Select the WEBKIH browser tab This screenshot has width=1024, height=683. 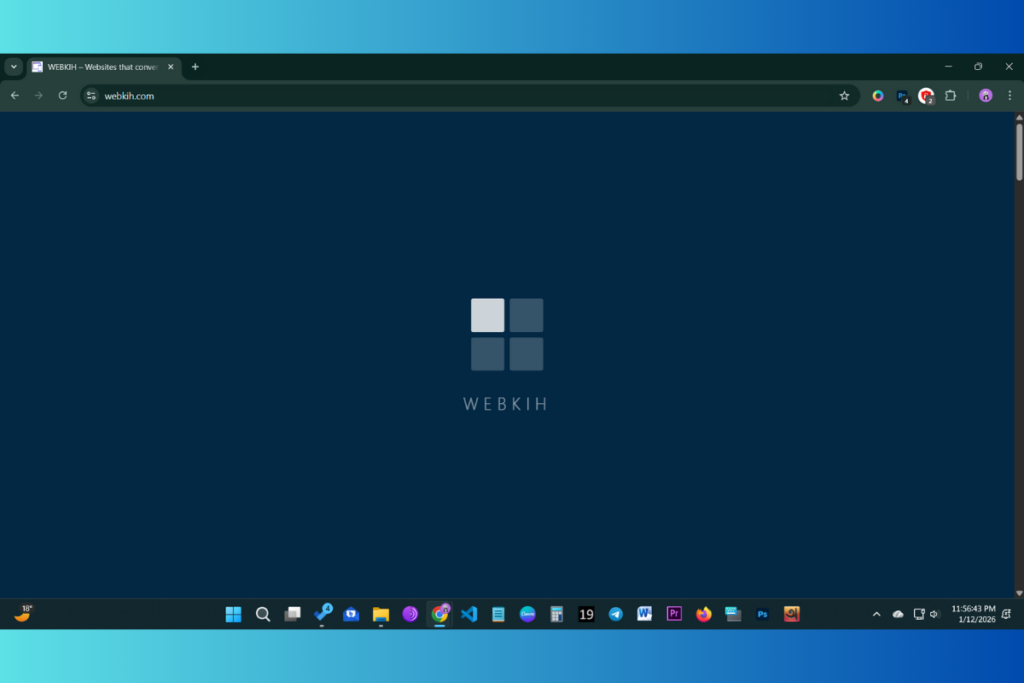(100, 67)
